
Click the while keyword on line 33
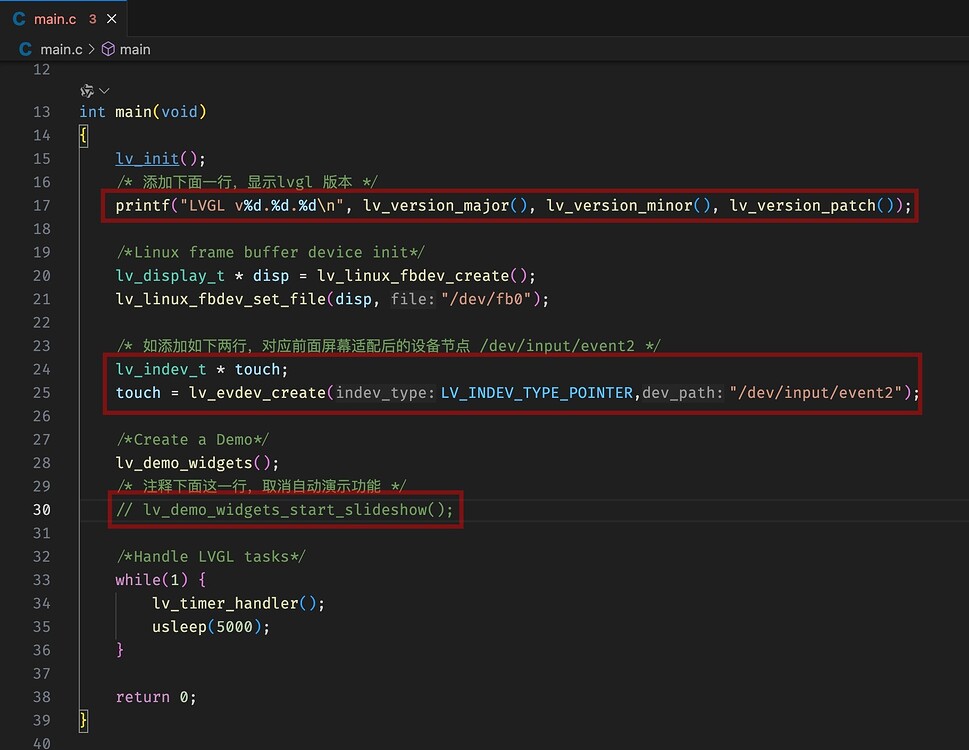point(138,579)
